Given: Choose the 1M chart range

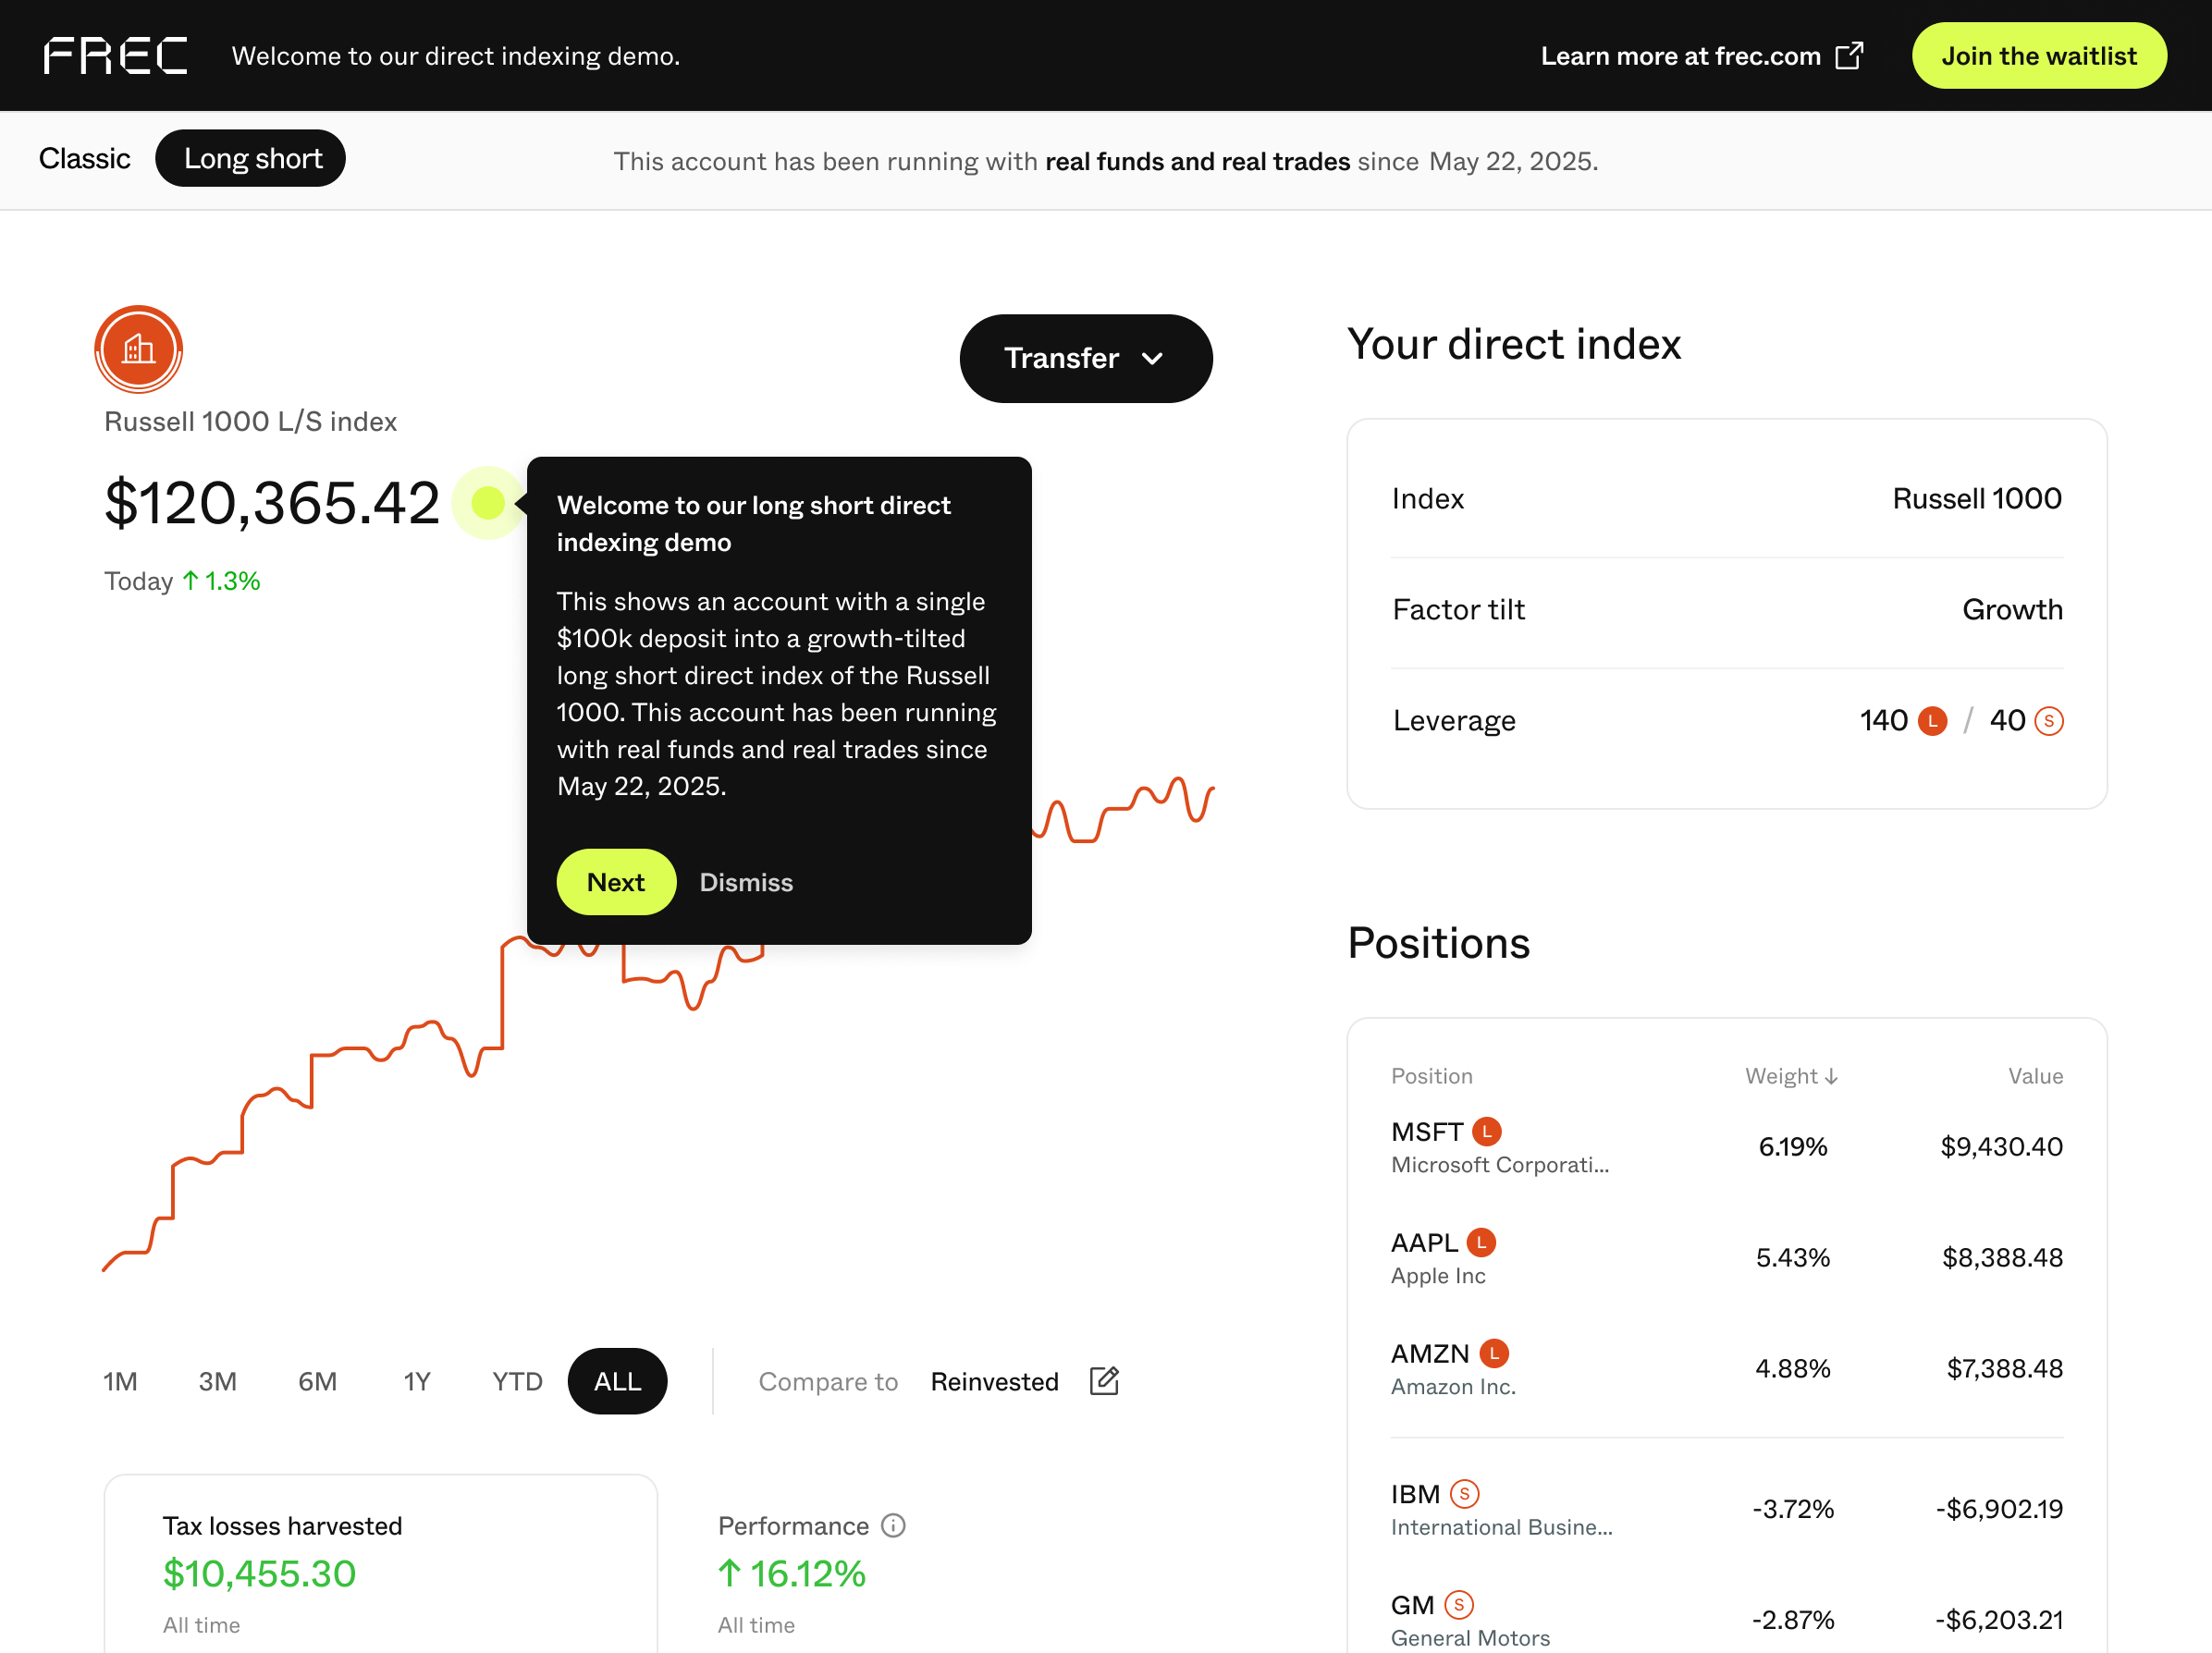Looking at the screenshot, I should (x=120, y=1381).
